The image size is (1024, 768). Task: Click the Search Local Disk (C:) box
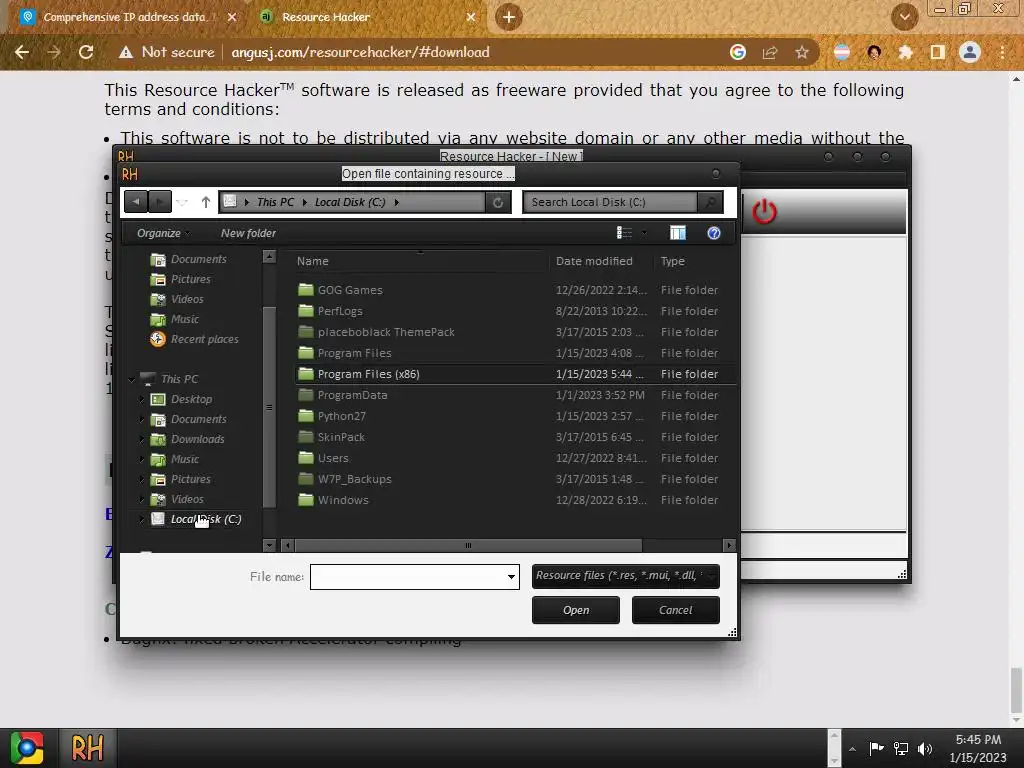point(610,202)
